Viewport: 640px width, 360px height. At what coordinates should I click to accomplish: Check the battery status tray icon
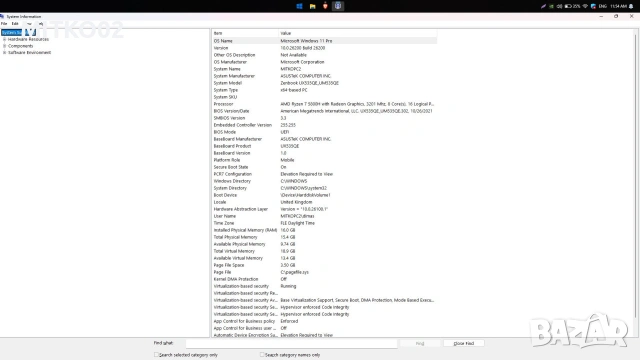(x=572, y=6)
